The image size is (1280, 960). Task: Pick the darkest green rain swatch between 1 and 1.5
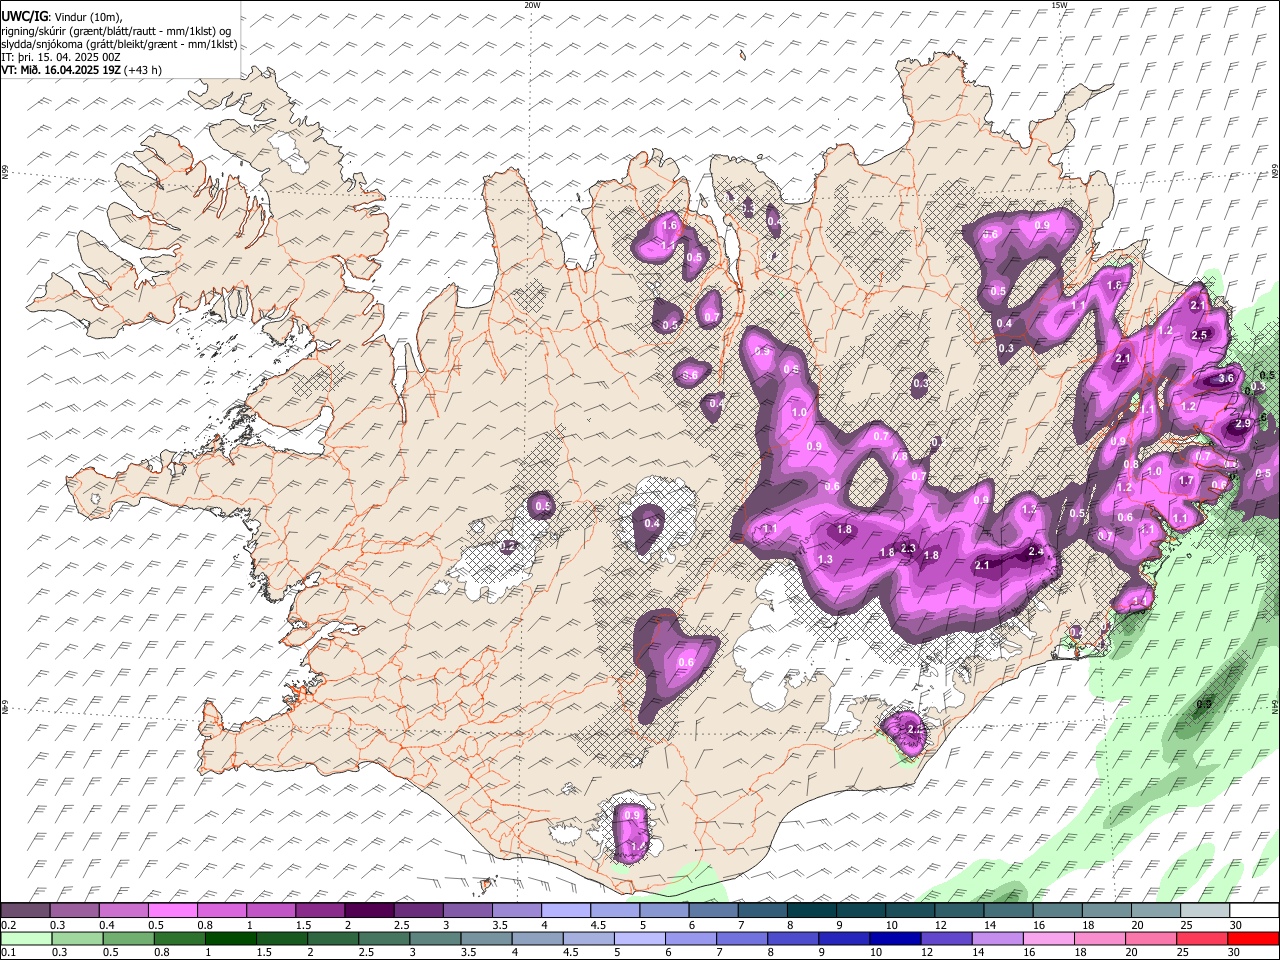231,938
